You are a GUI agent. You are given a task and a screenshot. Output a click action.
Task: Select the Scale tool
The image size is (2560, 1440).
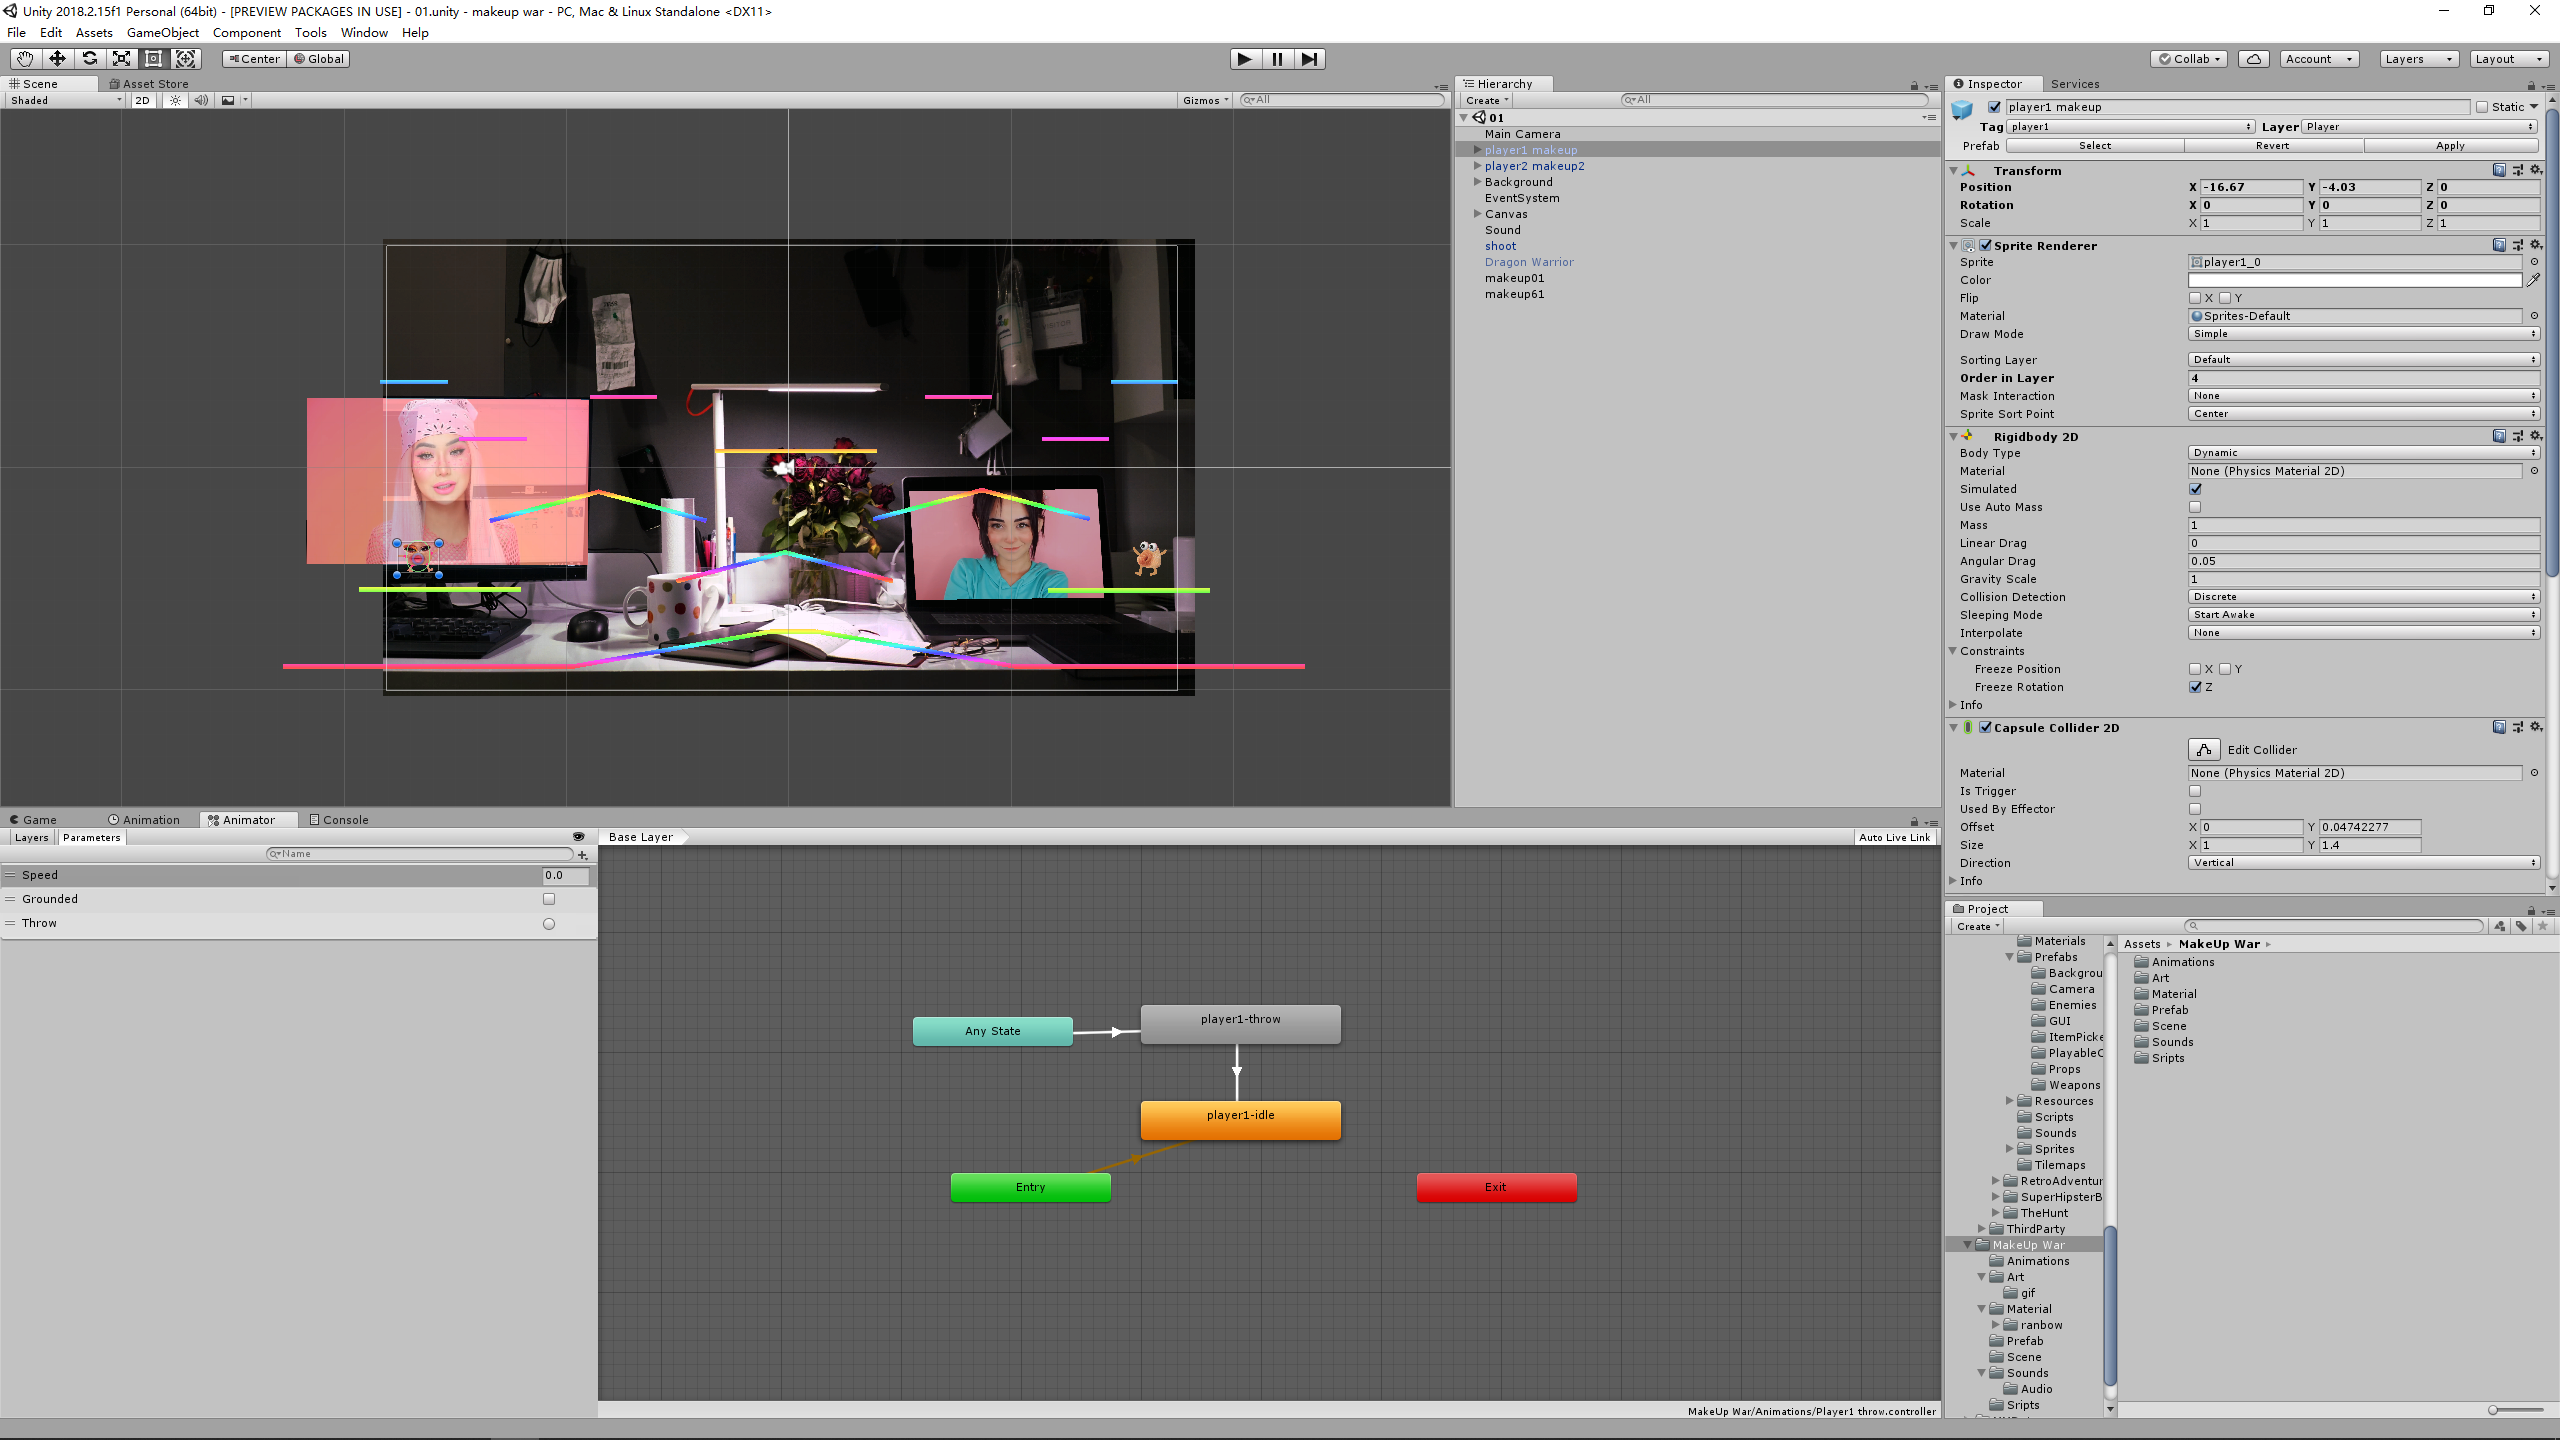[121, 59]
